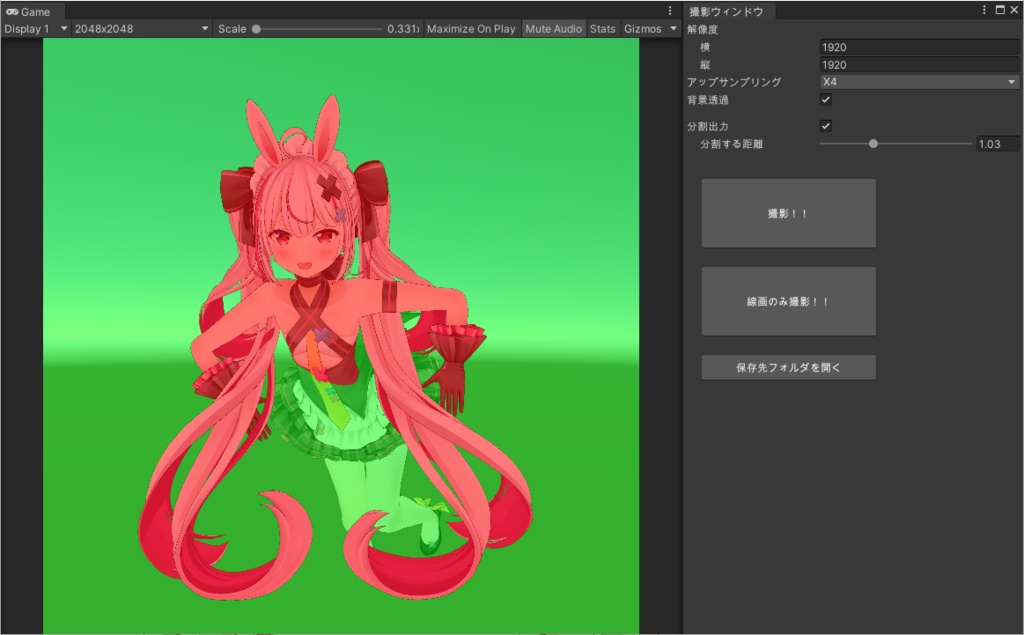Open the Game view options menu
Screen dimensions: 1024x635
[668, 10]
